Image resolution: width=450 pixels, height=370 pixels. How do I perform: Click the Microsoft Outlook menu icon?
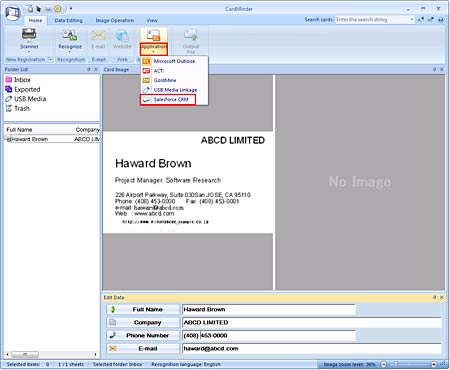[146, 61]
